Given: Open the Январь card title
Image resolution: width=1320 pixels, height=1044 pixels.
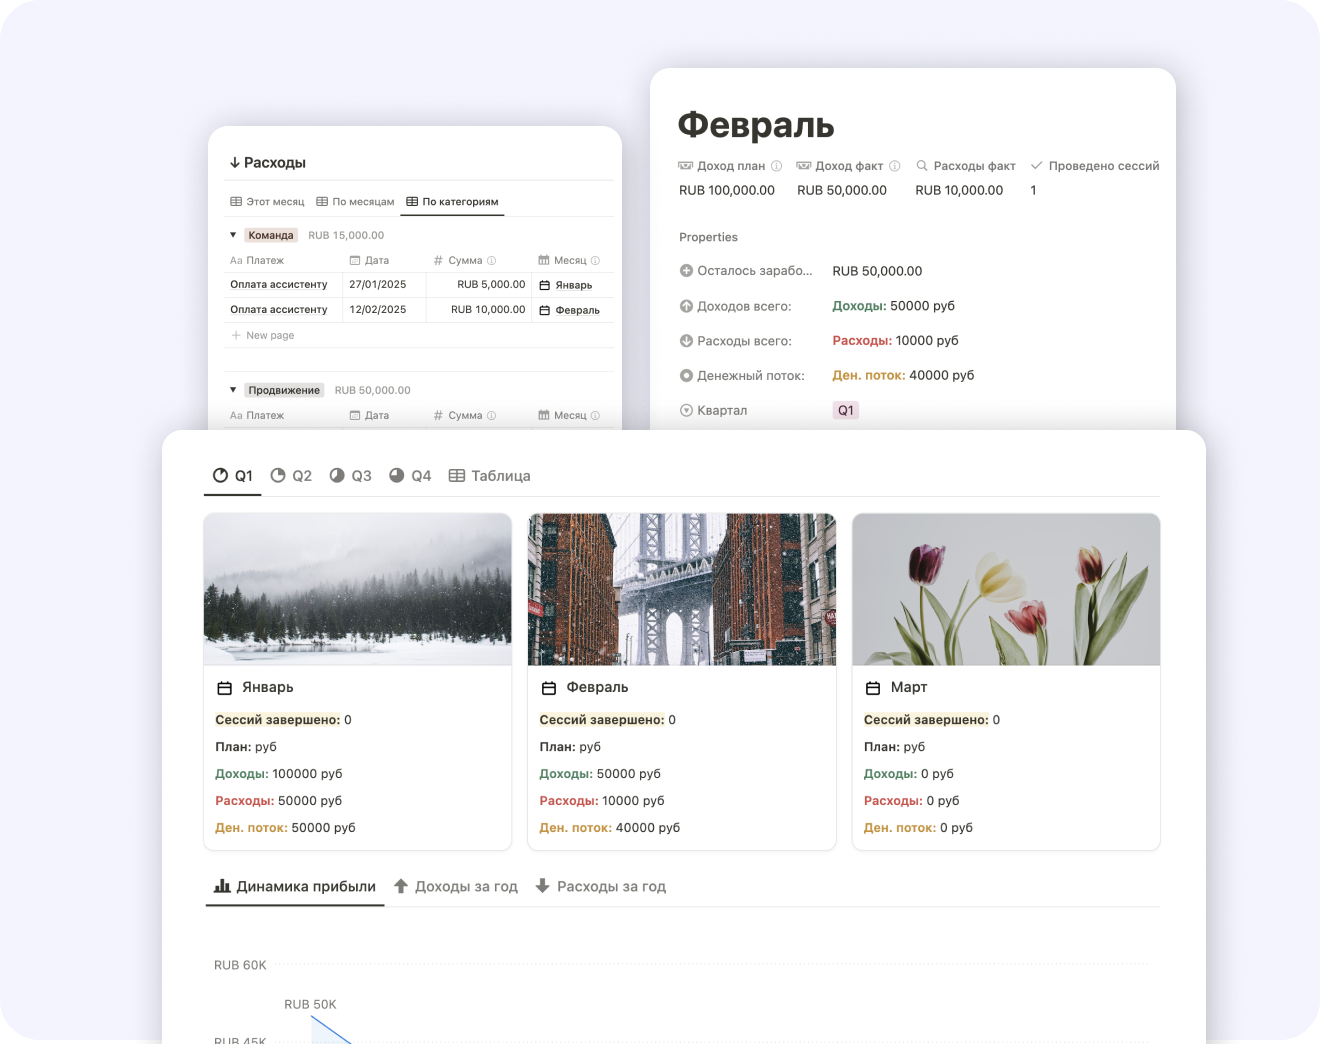Looking at the screenshot, I should (268, 688).
